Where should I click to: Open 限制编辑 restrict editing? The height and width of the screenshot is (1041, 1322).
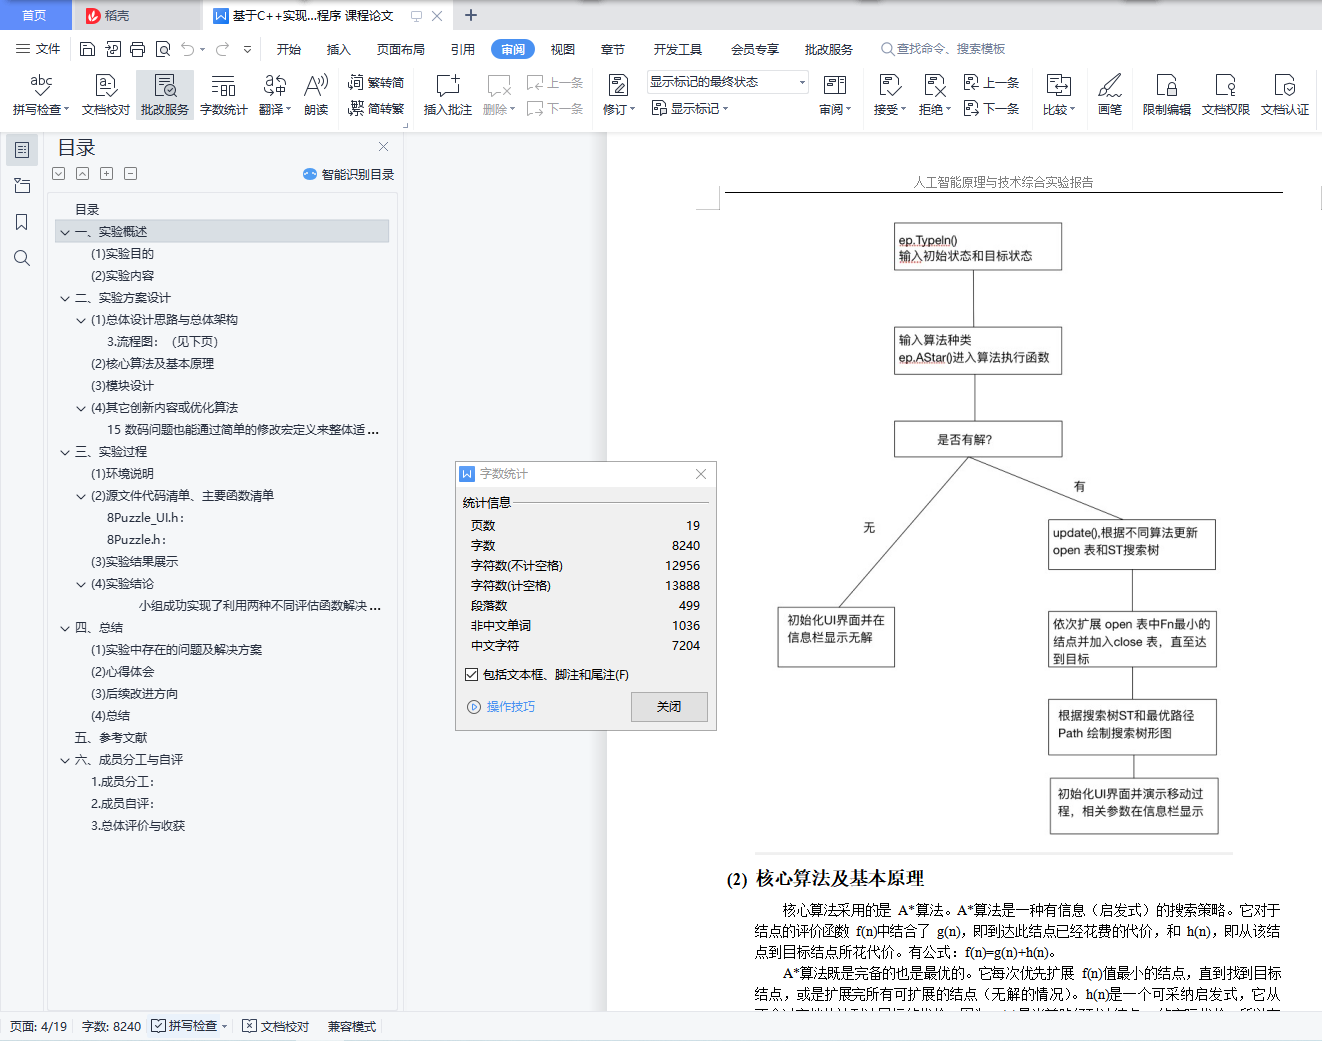pyautogui.click(x=1167, y=95)
